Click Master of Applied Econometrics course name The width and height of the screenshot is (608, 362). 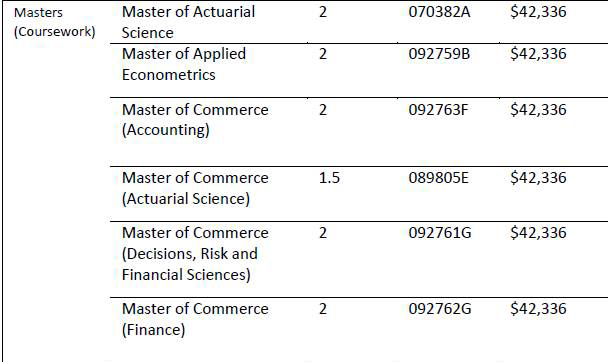(x=184, y=64)
